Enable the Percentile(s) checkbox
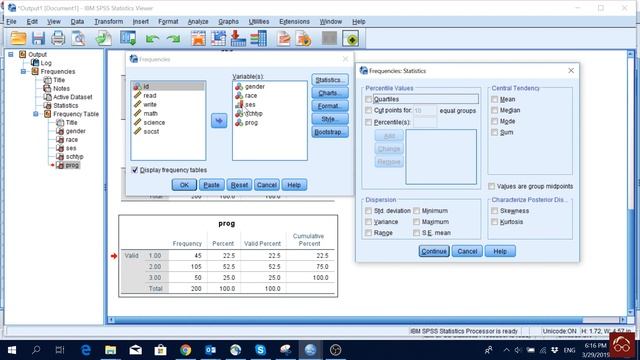The image size is (640, 360). [369, 122]
